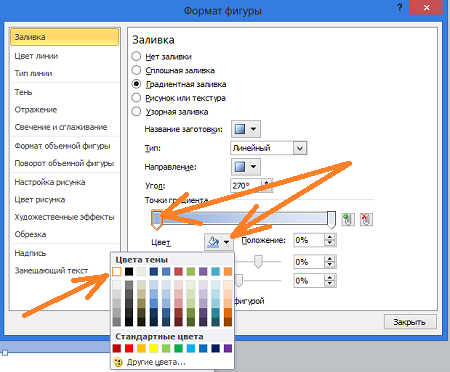450x372 pixels.
Task: Open Другие цвета palette icon
Action: (118, 362)
